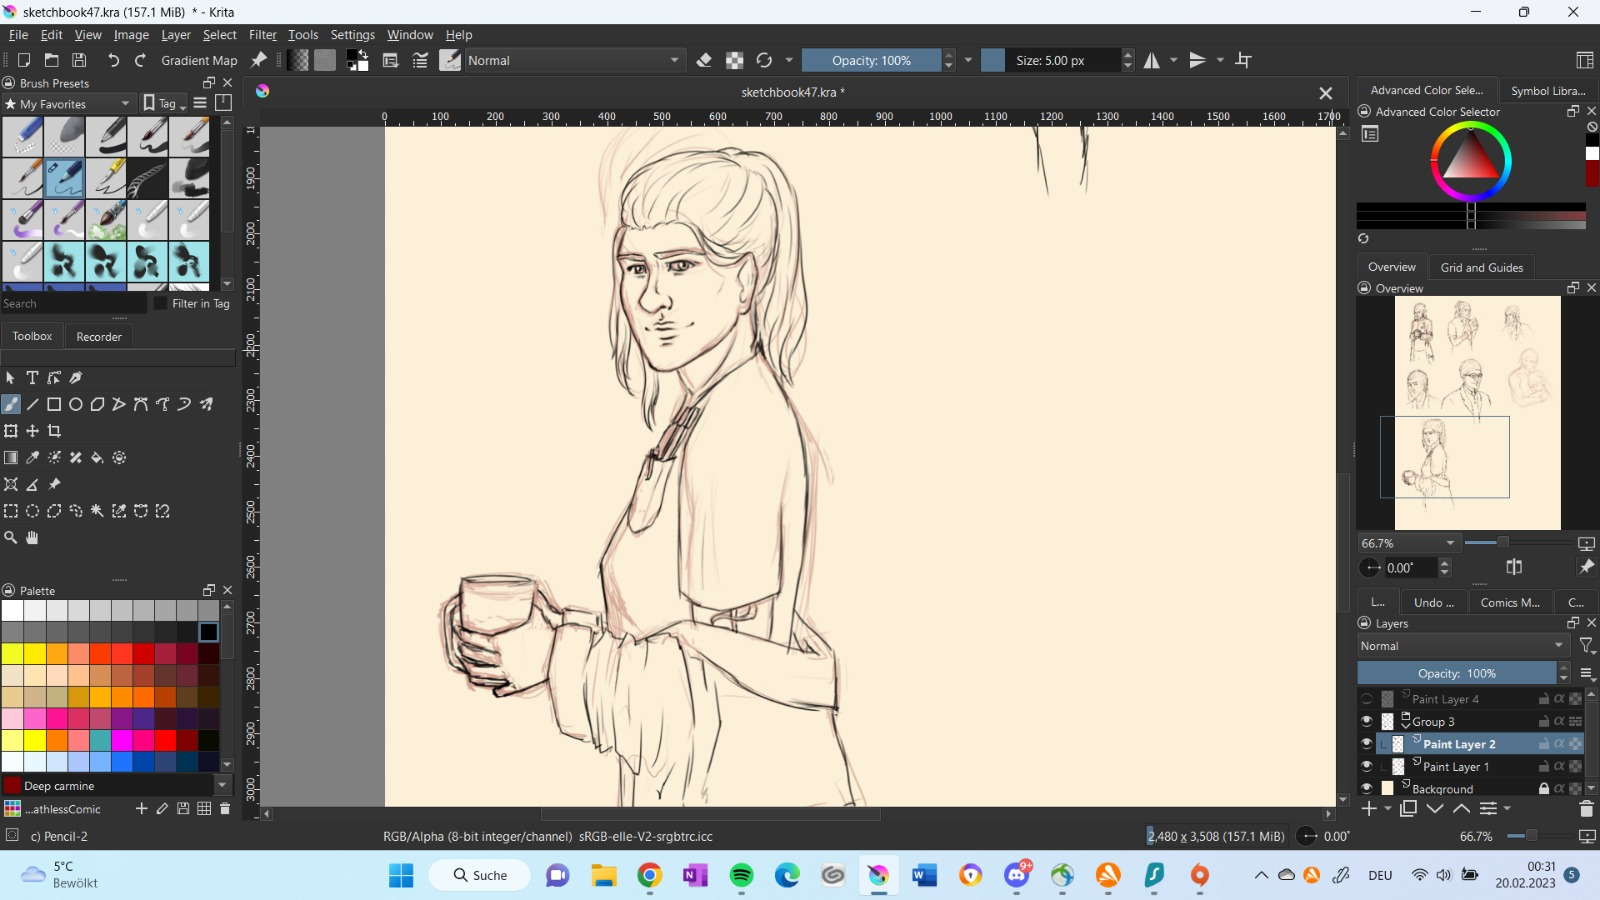Toggle eraser mode in the toolbar
Image resolution: width=1600 pixels, height=900 pixels.
click(x=704, y=61)
